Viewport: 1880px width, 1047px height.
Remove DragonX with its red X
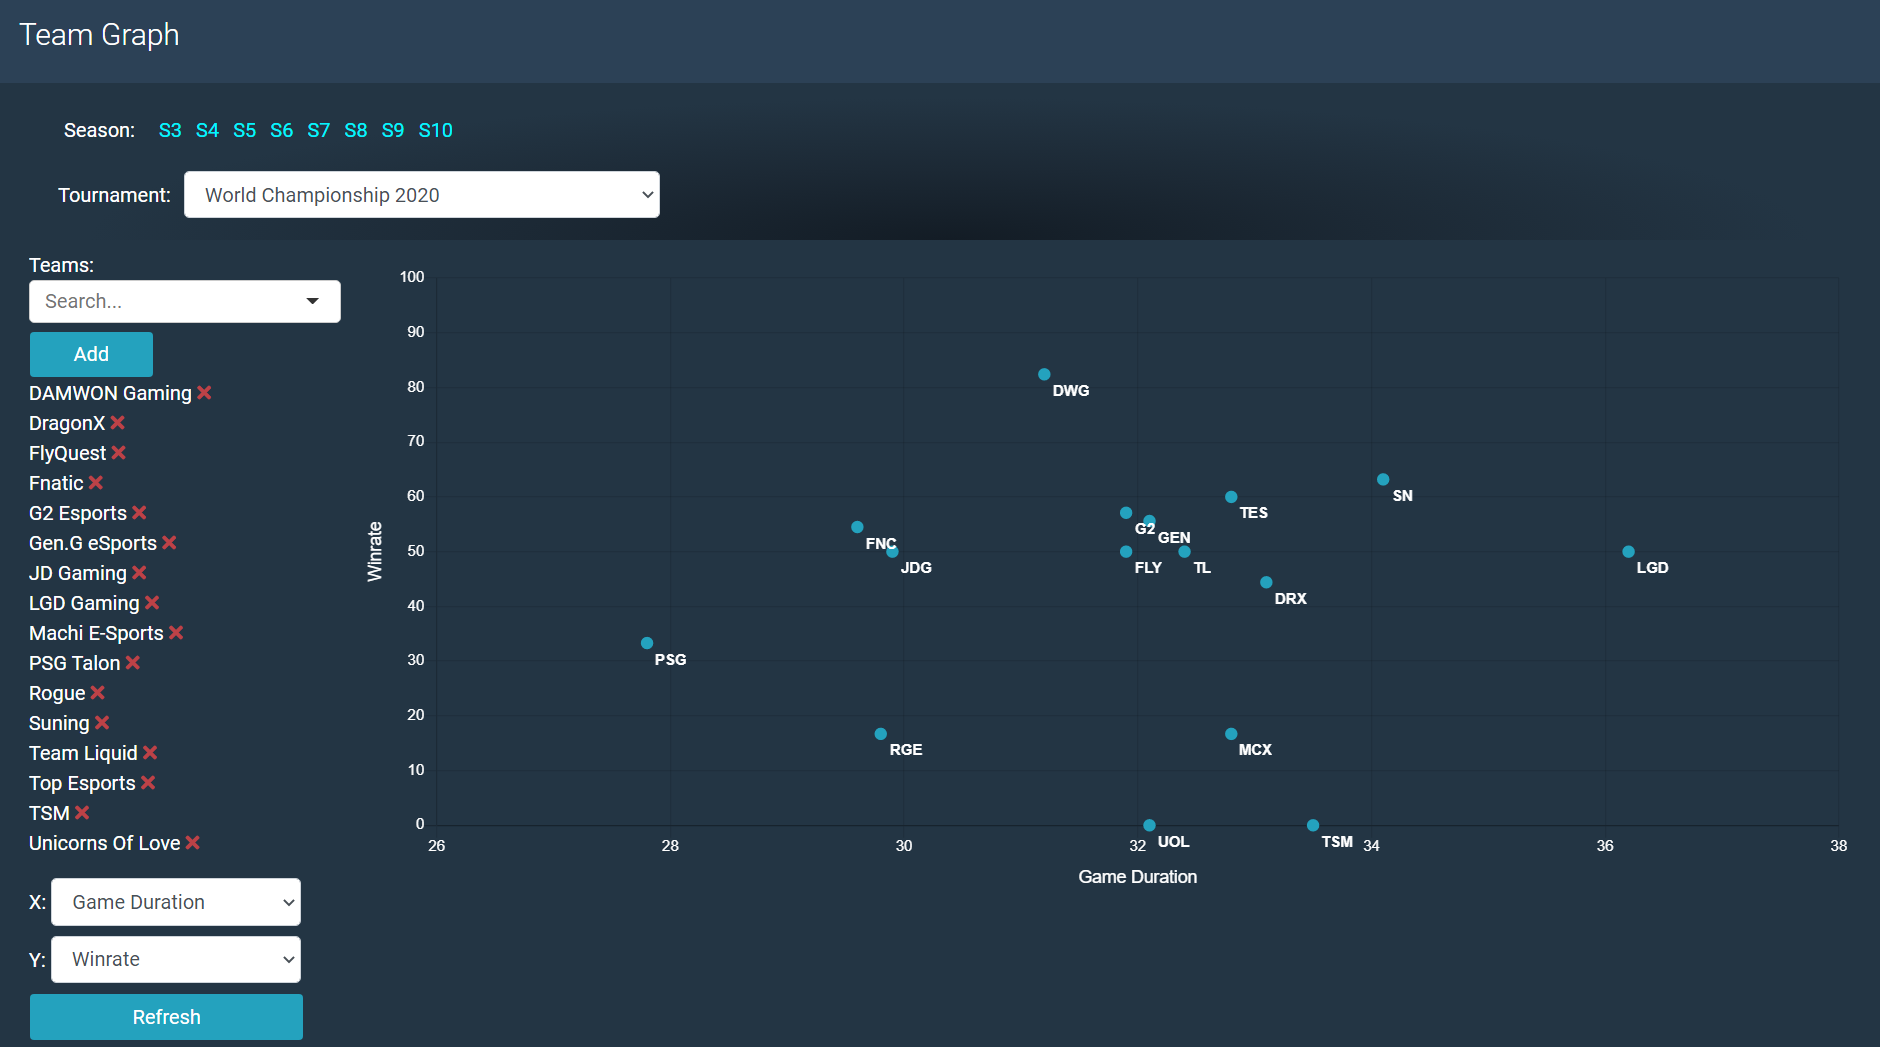pyautogui.click(x=118, y=423)
